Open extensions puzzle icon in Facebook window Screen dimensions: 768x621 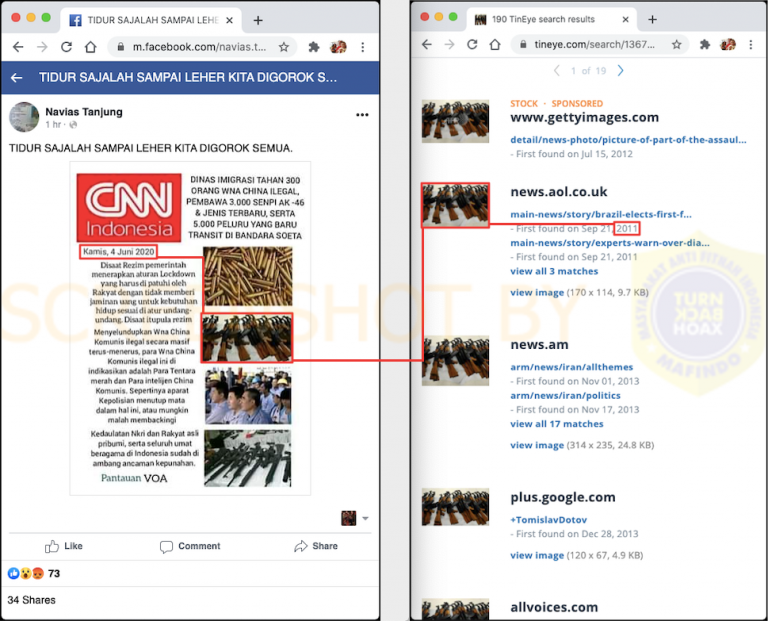point(313,47)
